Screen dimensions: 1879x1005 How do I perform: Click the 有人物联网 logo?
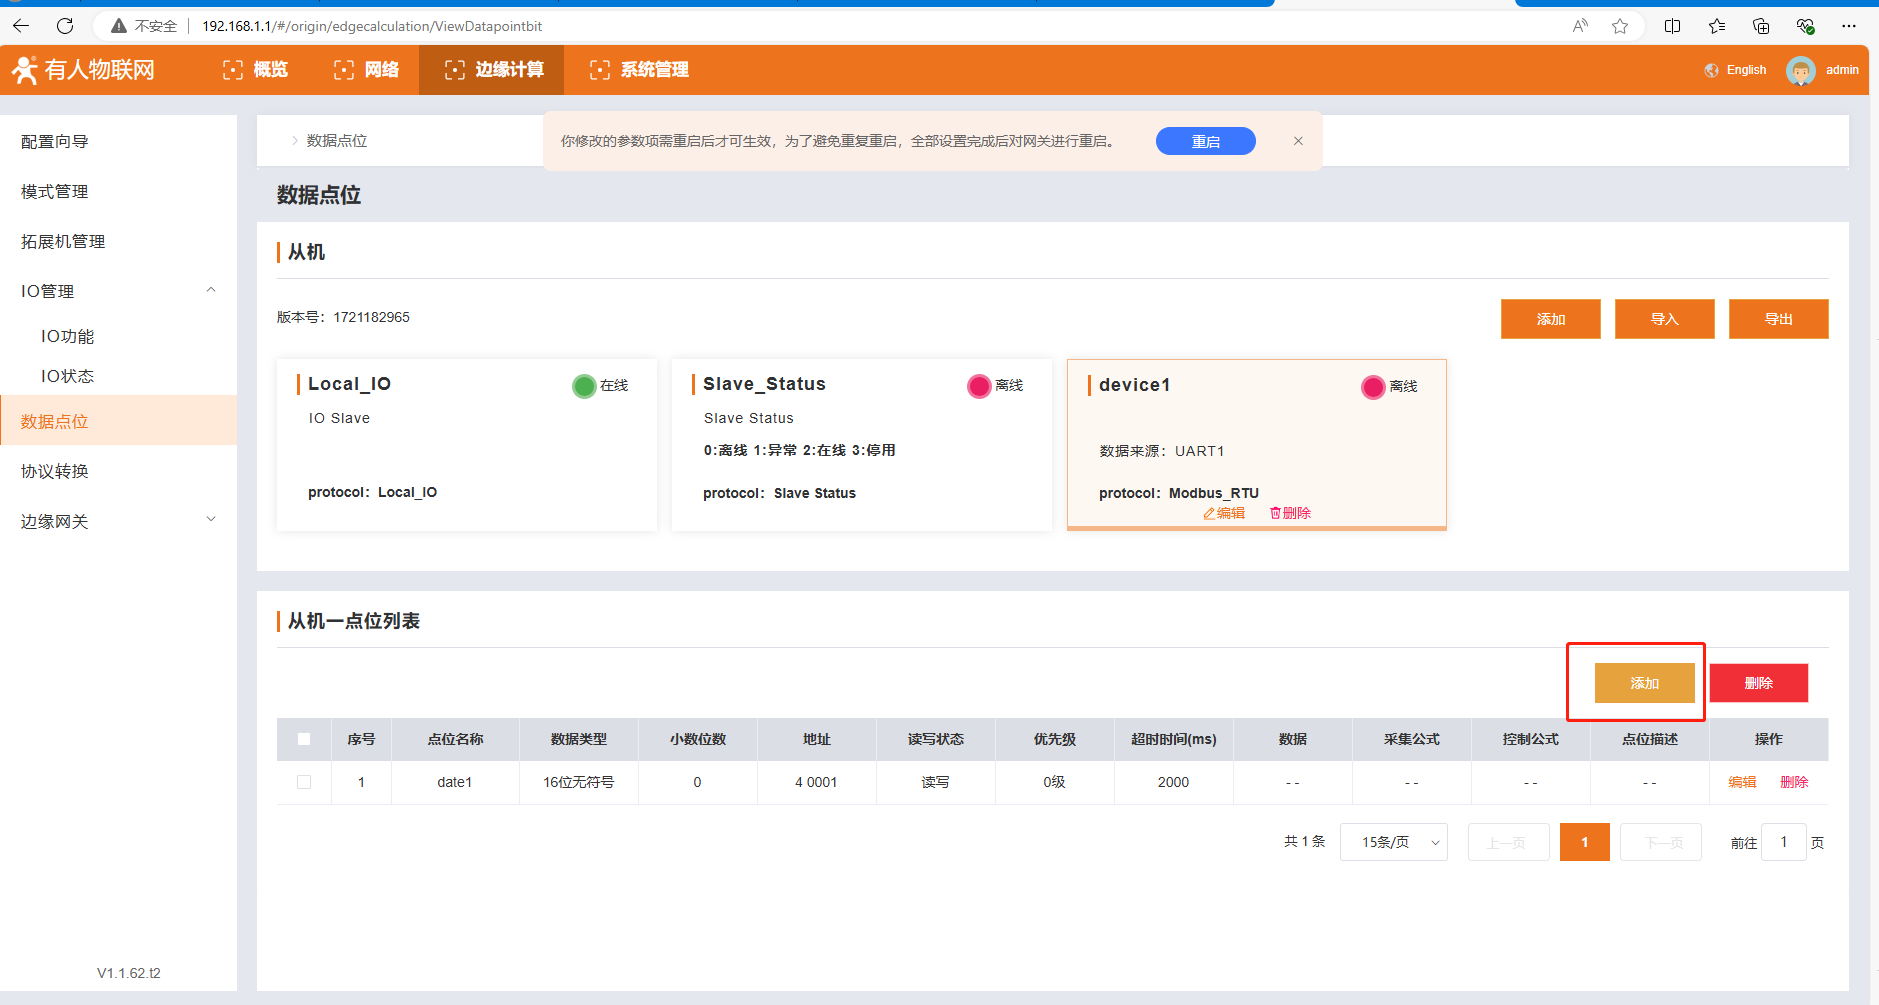(x=84, y=70)
